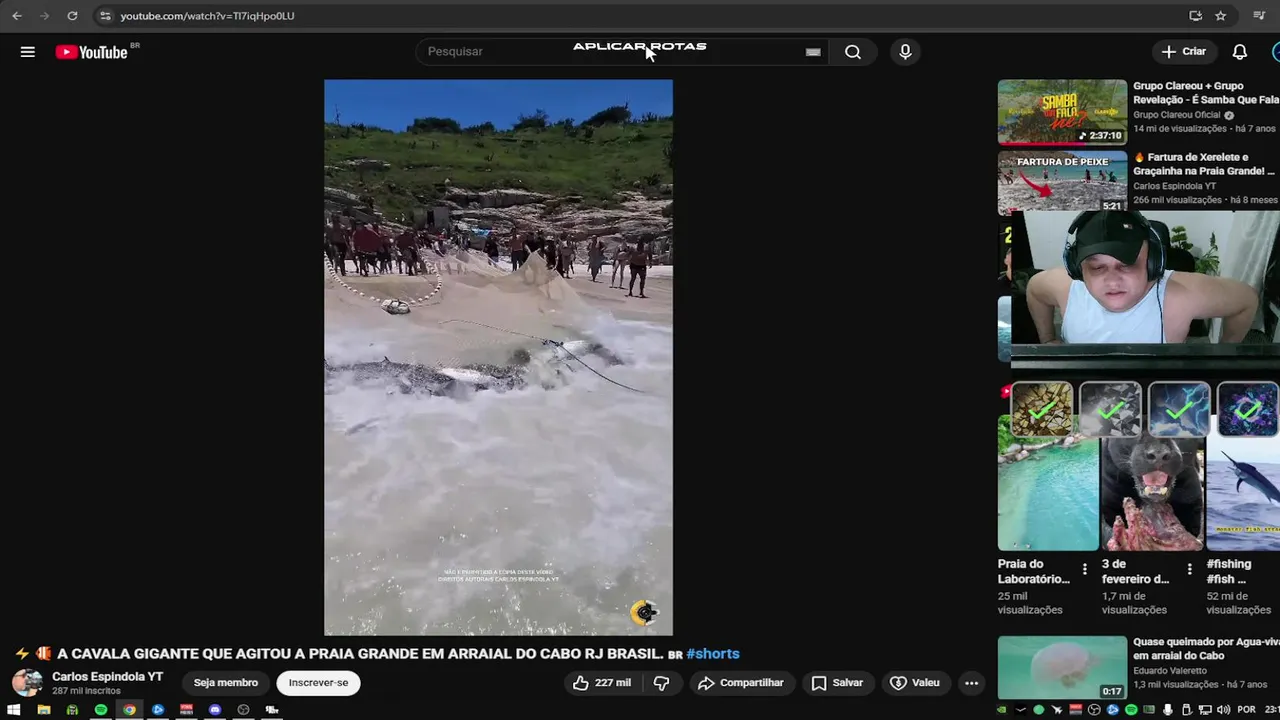
Task: Open browser media control icon
Action: click(1259, 16)
